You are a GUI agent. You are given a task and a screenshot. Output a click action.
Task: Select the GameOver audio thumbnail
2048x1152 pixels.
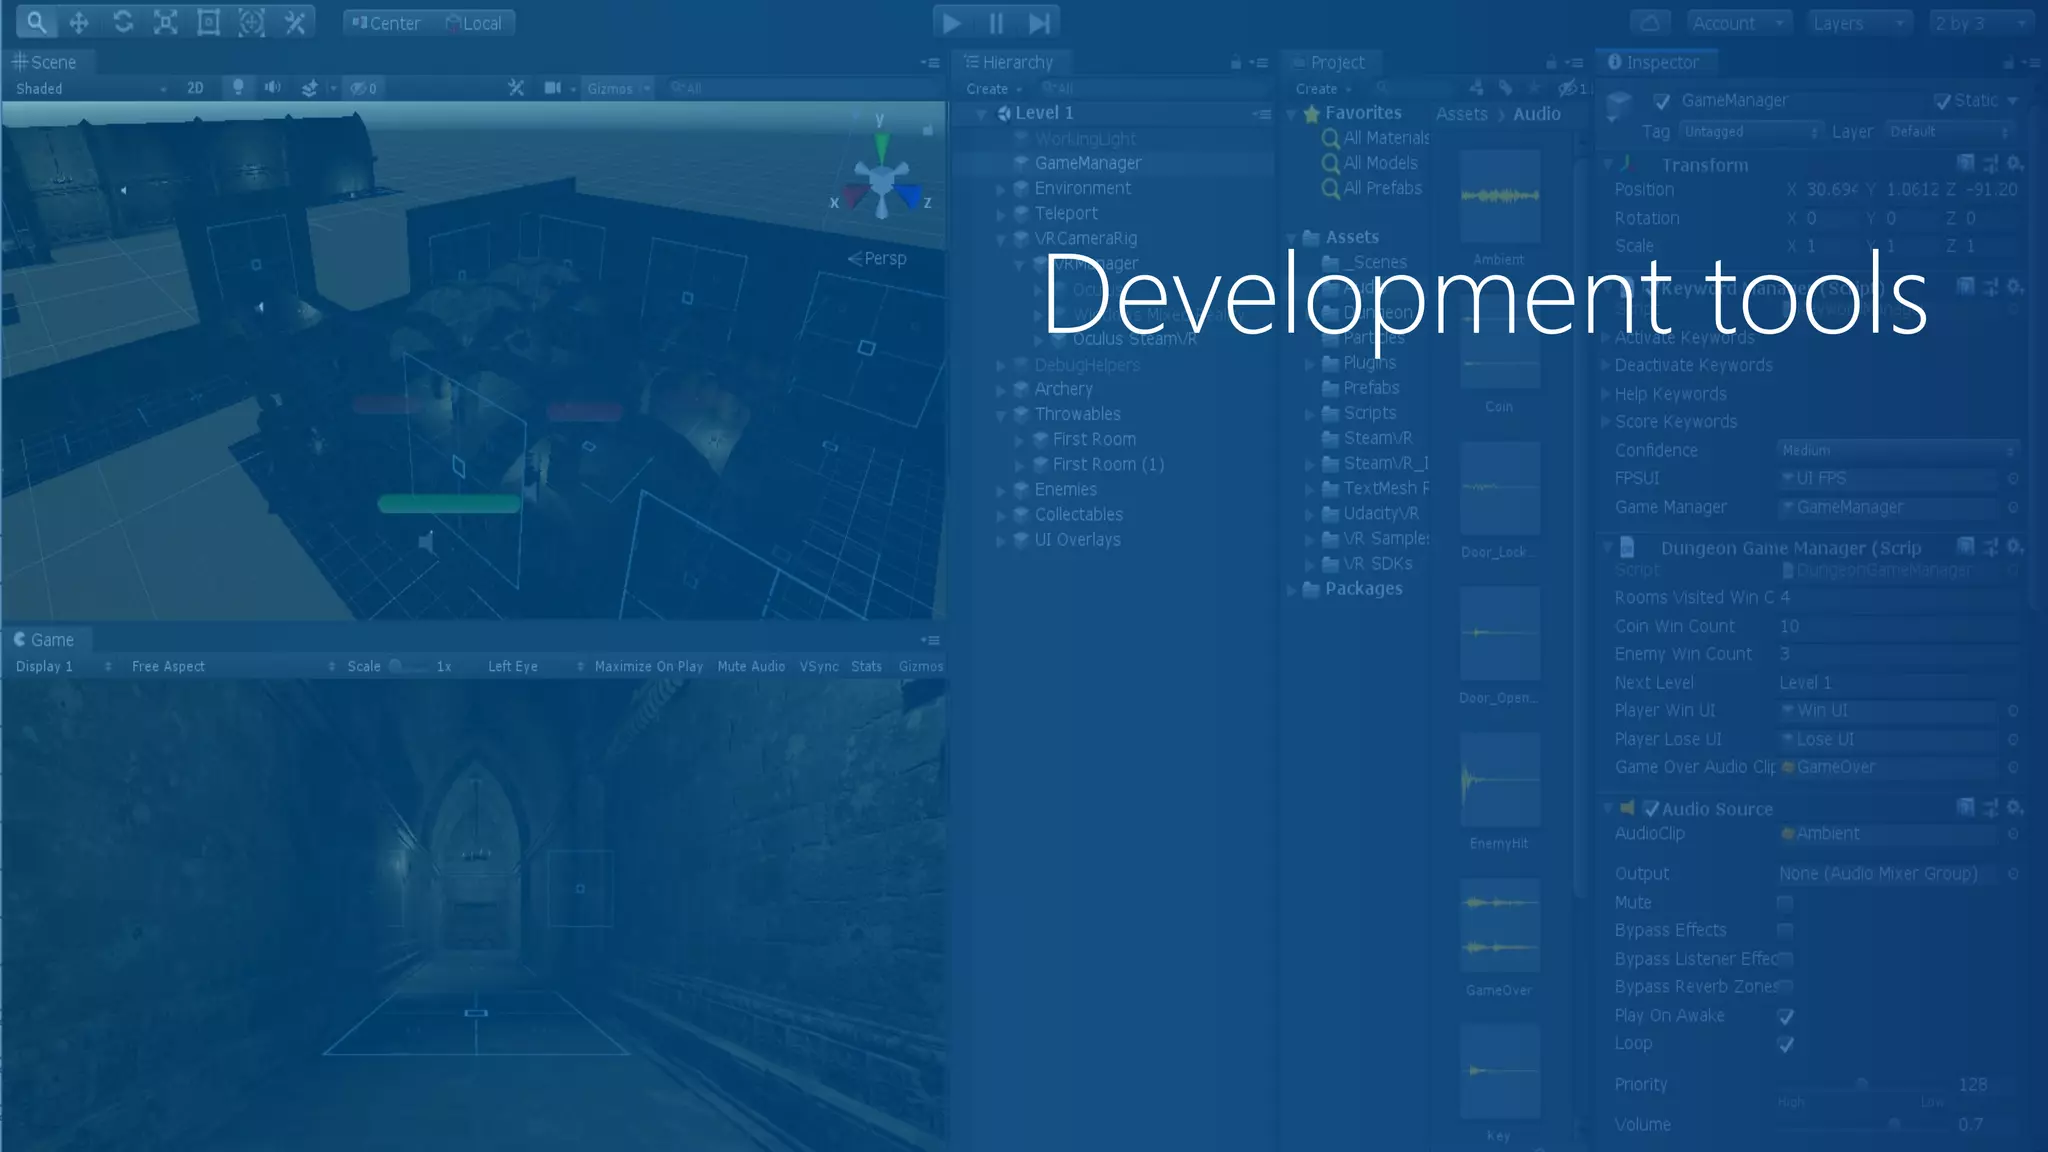[x=1499, y=926]
